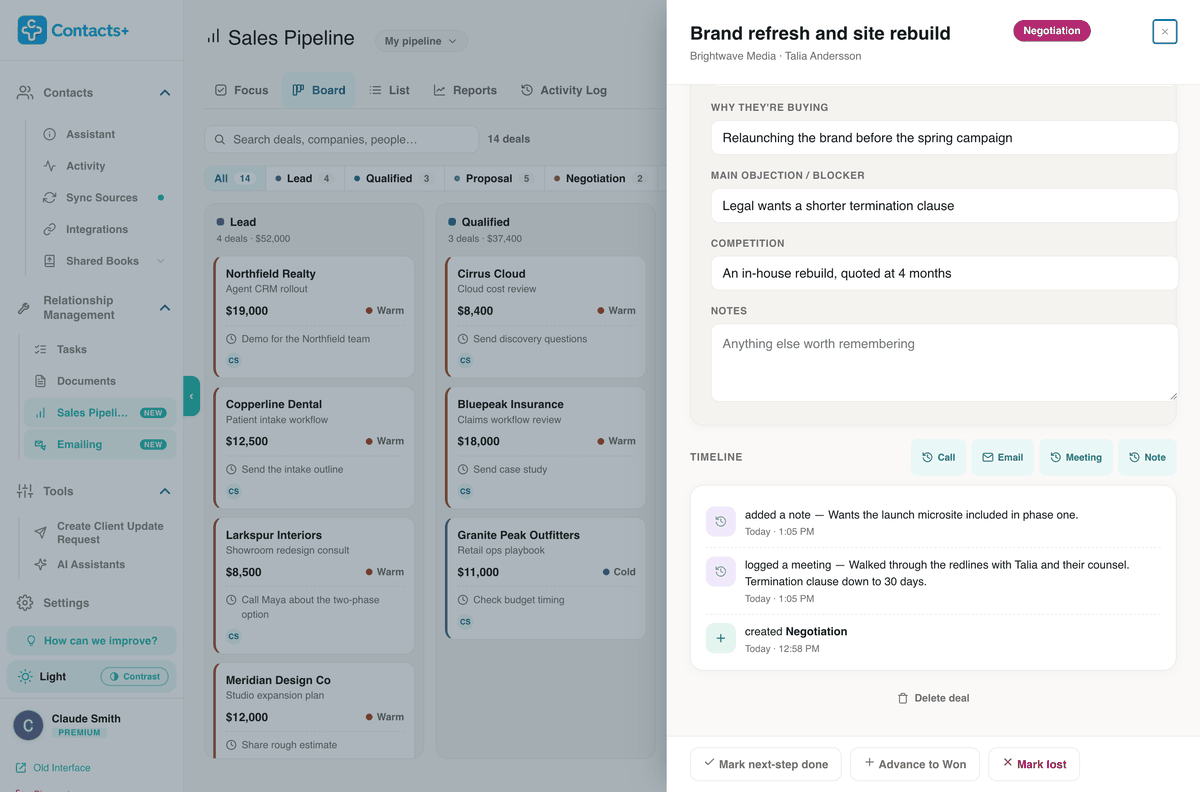
Task: Click Advance to Won
Action: coord(915,764)
